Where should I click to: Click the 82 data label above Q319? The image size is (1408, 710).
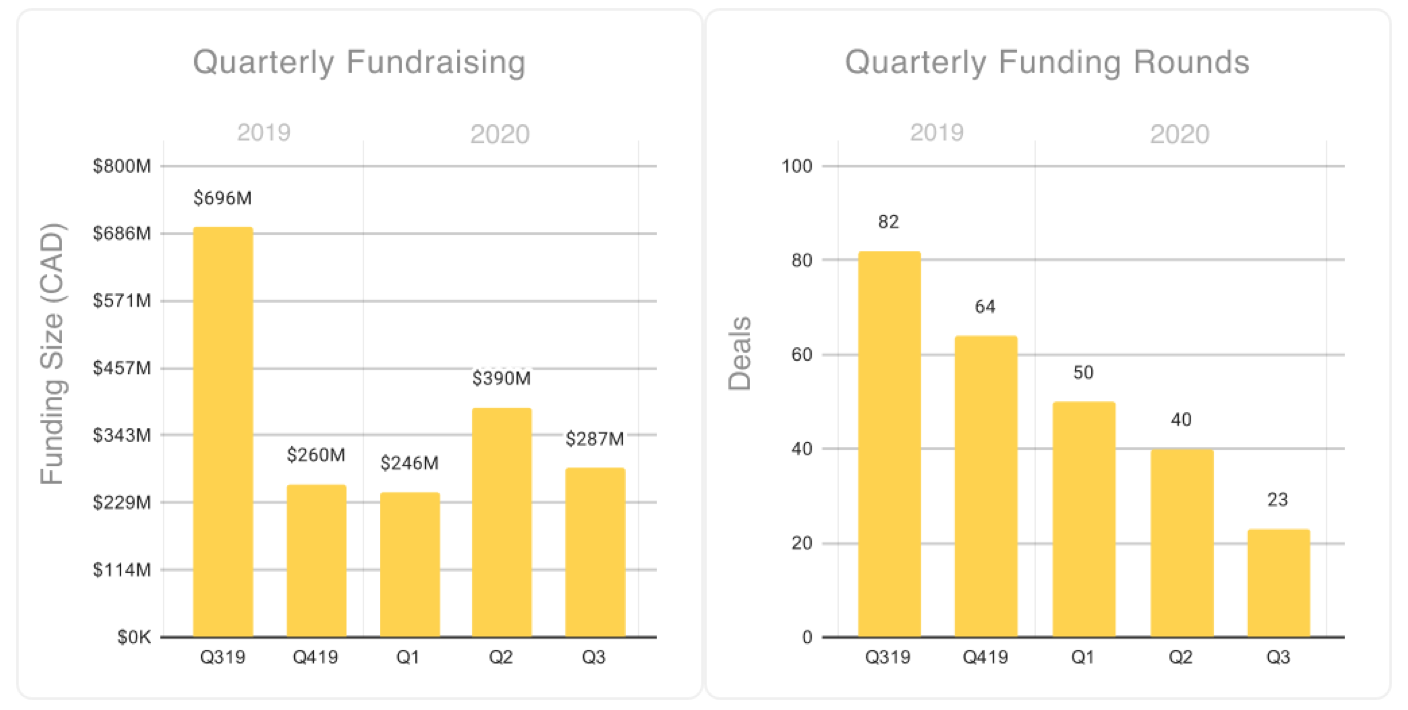tap(888, 222)
